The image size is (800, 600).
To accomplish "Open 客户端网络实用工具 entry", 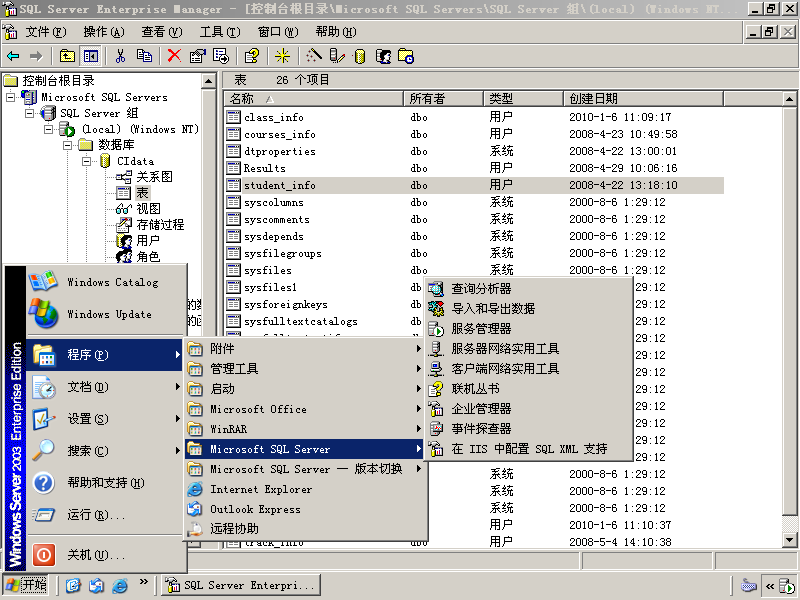I will (529, 368).
